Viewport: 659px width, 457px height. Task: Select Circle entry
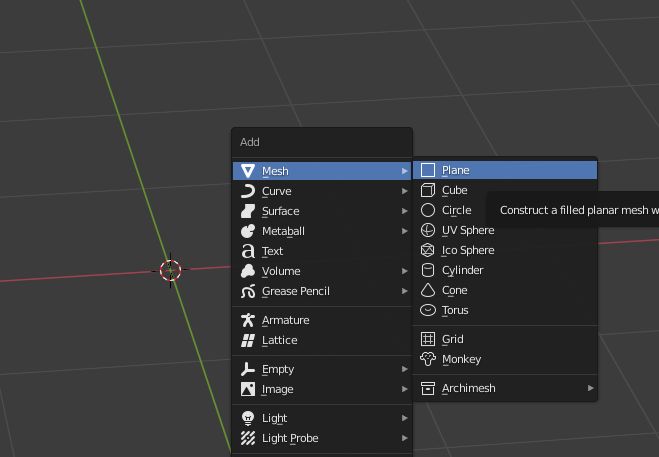click(505, 210)
